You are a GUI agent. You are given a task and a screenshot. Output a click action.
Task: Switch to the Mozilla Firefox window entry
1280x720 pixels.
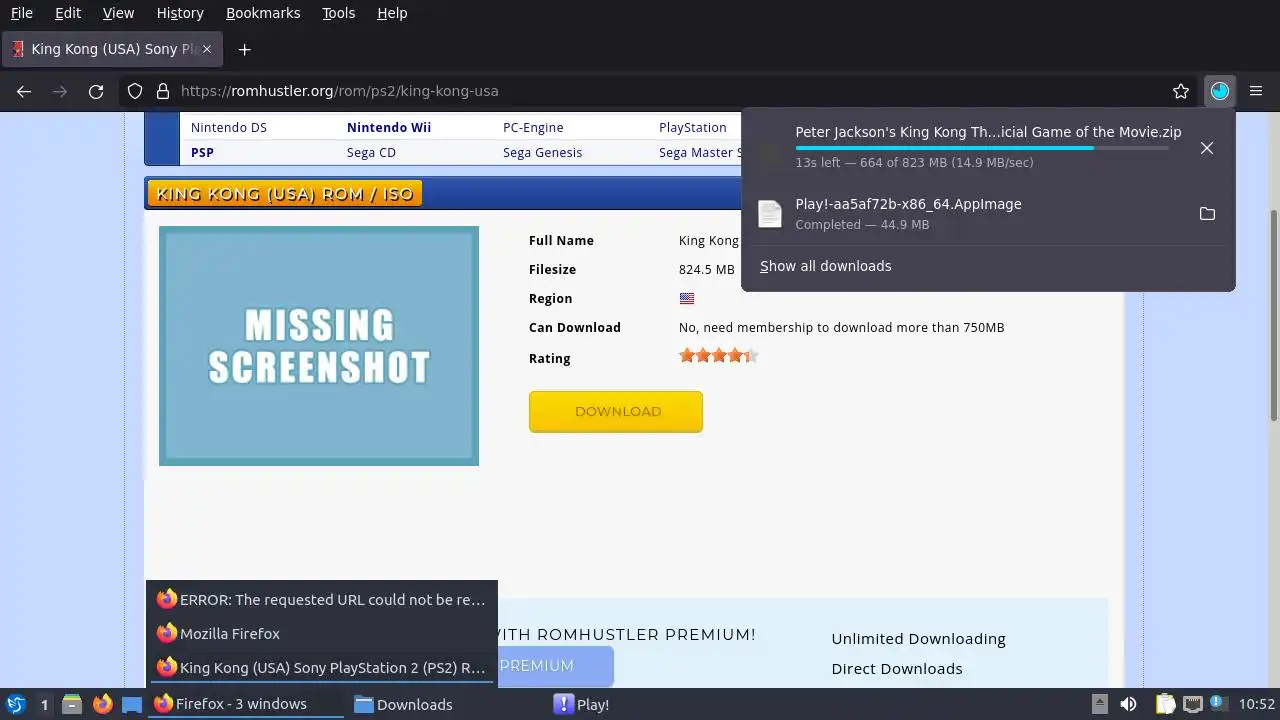322,634
